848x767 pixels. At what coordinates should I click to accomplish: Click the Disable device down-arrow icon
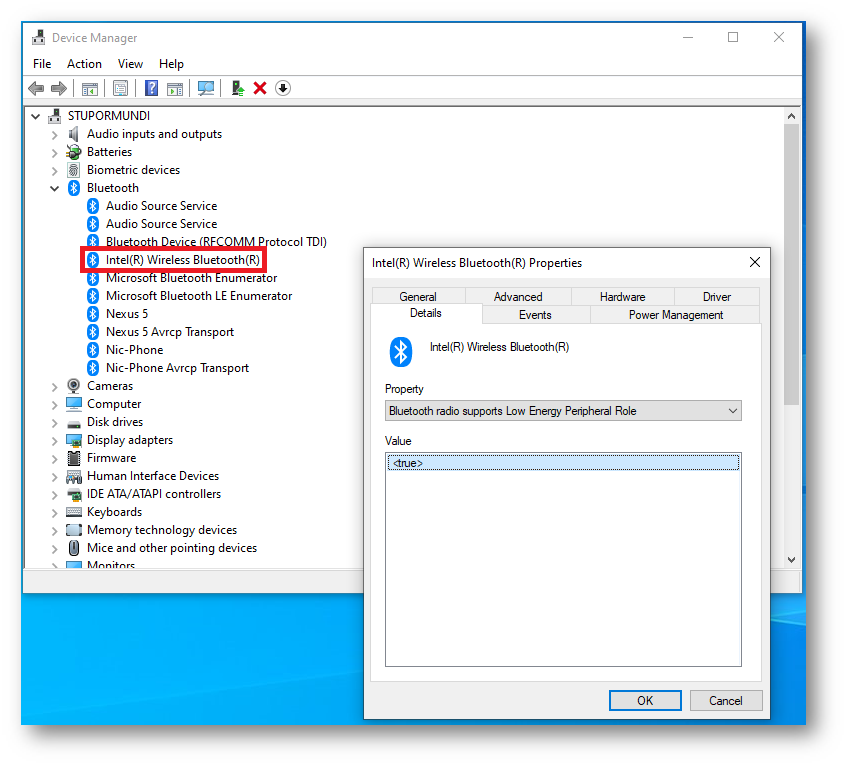pos(283,88)
